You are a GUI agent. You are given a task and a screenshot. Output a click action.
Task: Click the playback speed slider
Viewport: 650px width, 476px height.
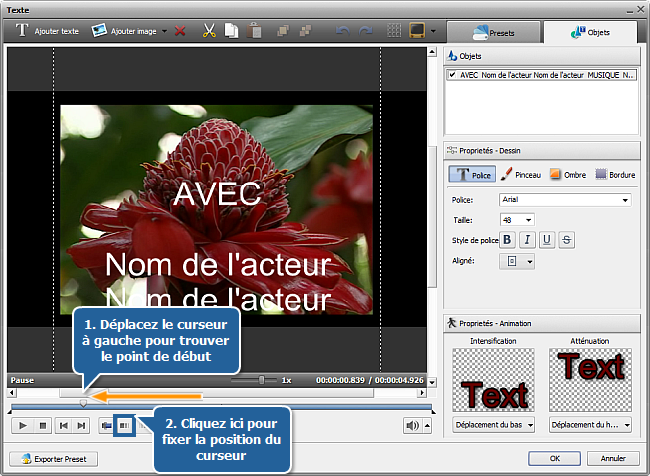tap(262, 380)
